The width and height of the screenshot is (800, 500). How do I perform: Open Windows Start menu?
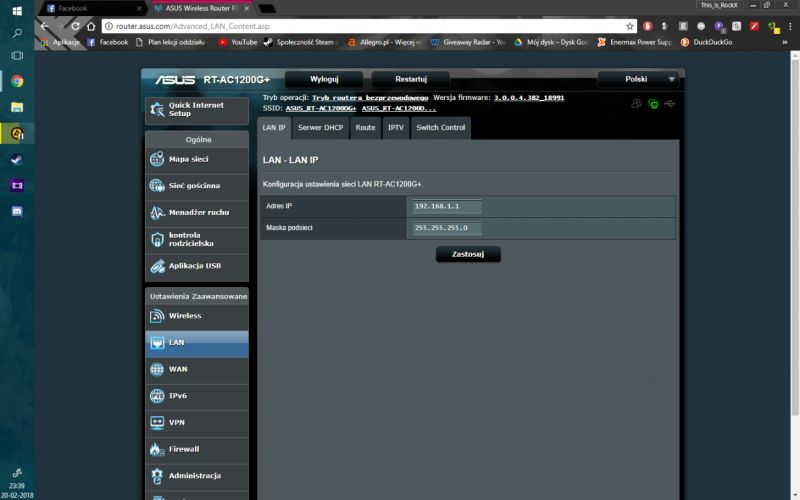(17, 11)
